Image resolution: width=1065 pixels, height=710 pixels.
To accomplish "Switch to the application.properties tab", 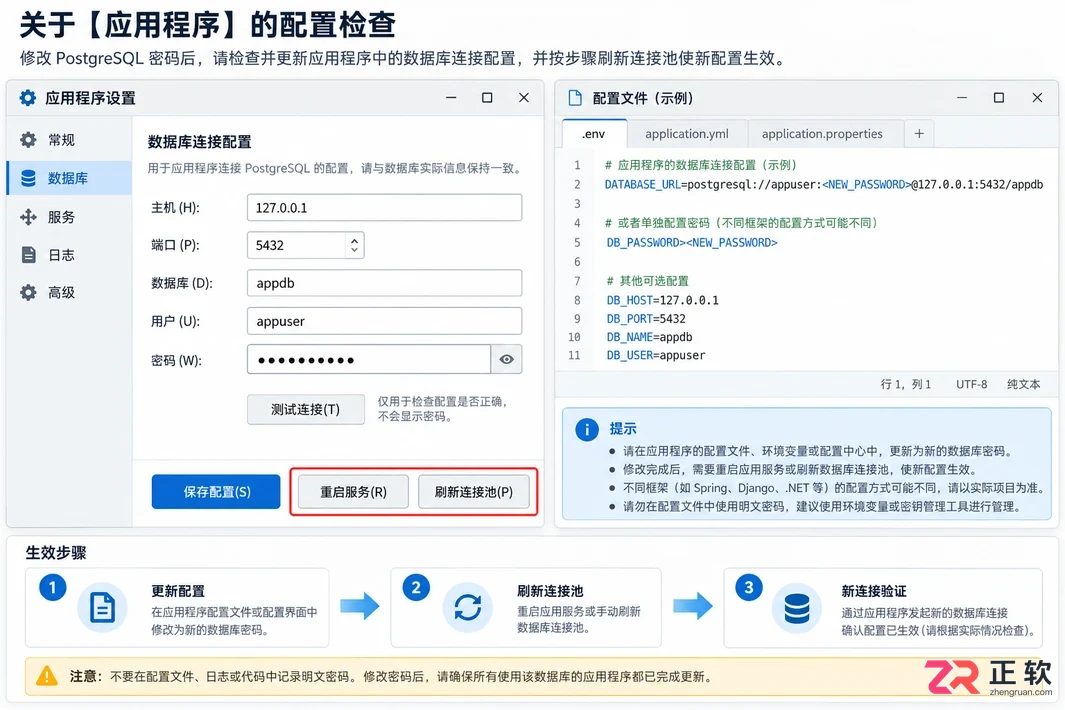I will (822, 134).
